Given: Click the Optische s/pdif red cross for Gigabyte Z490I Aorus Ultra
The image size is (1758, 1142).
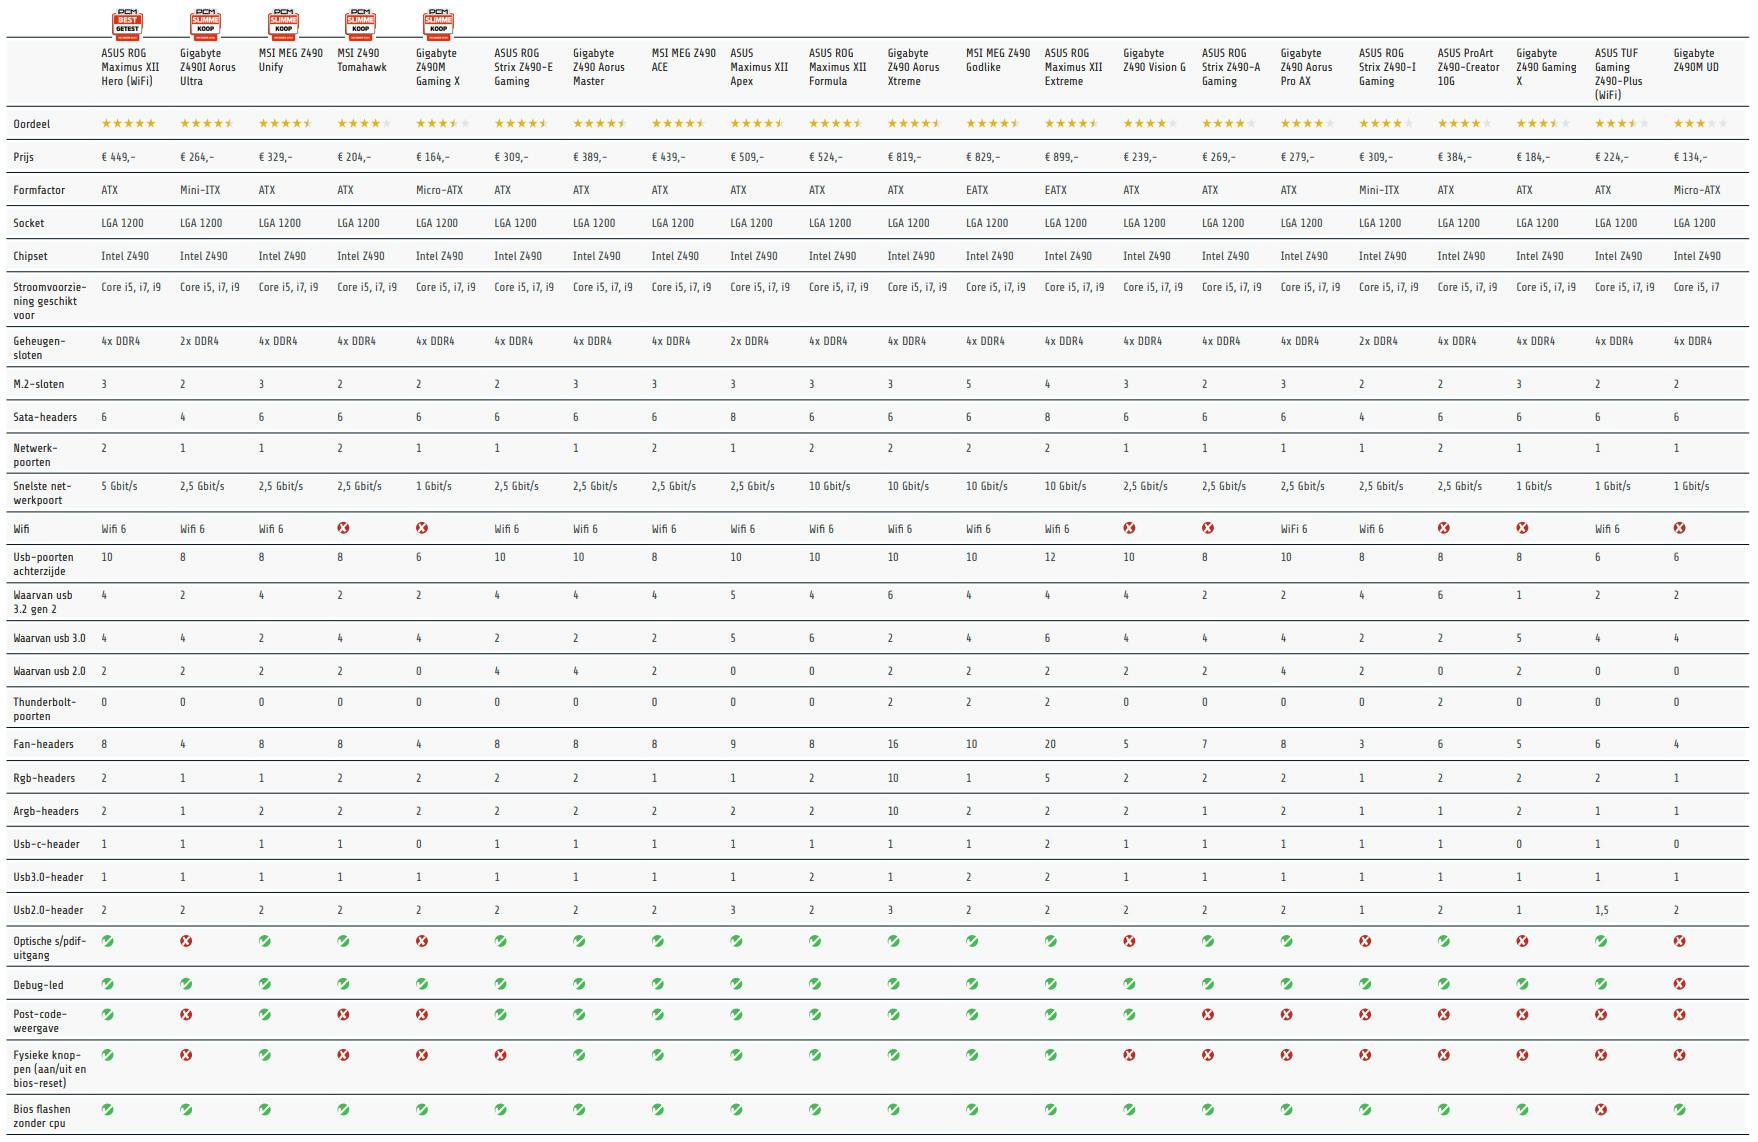Looking at the screenshot, I should coord(186,941).
